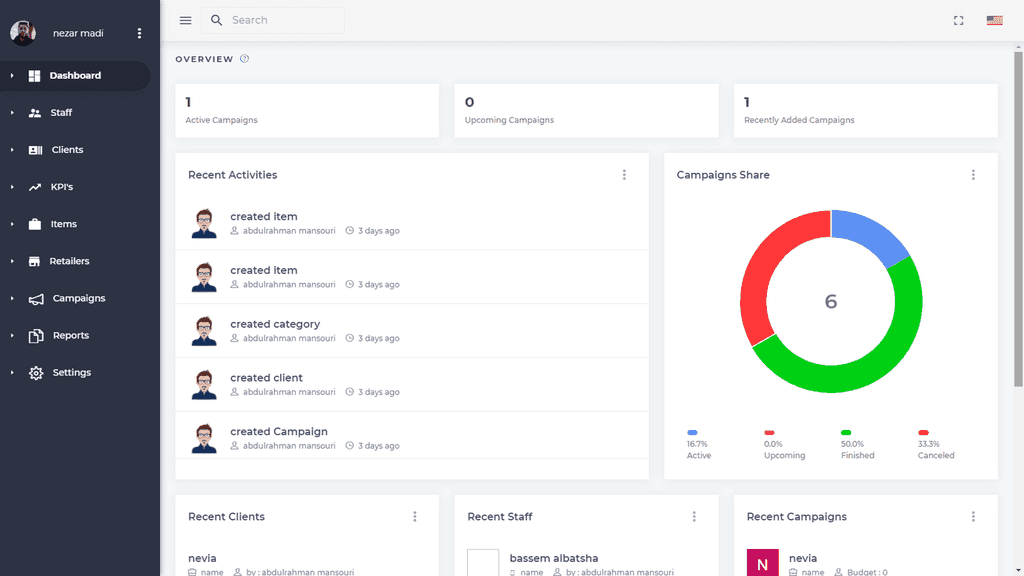Open Recent Clients more options menu

(x=415, y=517)
